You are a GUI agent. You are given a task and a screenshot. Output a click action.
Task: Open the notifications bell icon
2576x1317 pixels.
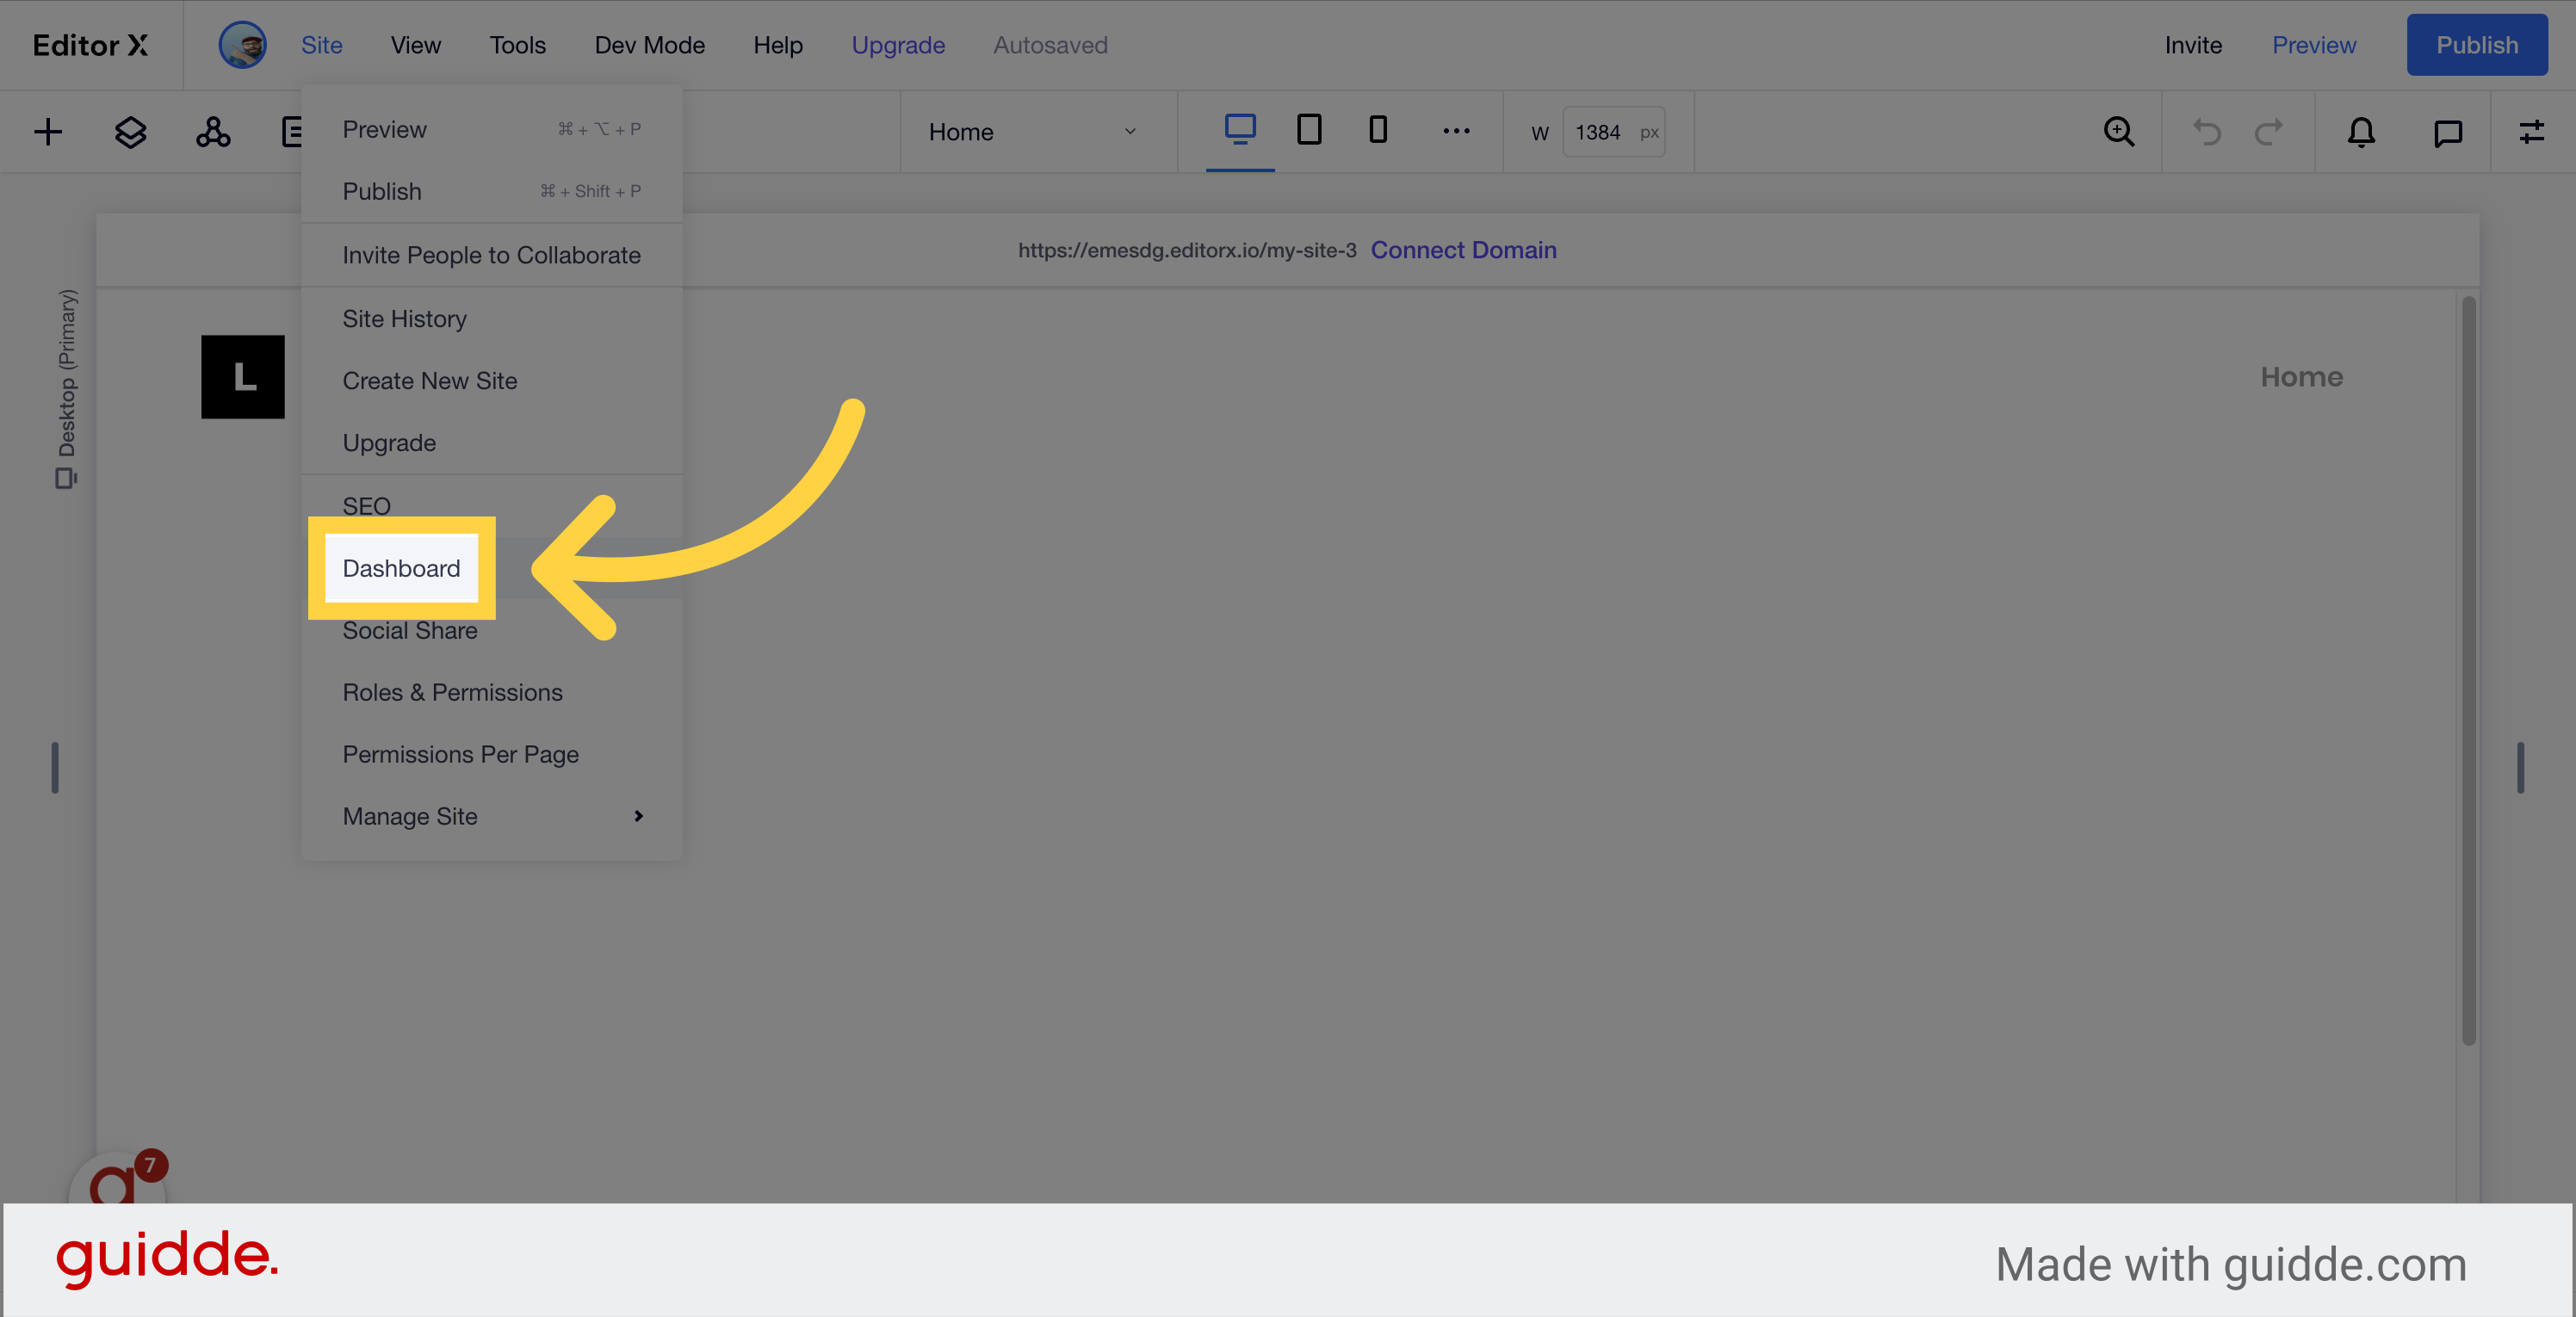tap(2361, 132)
